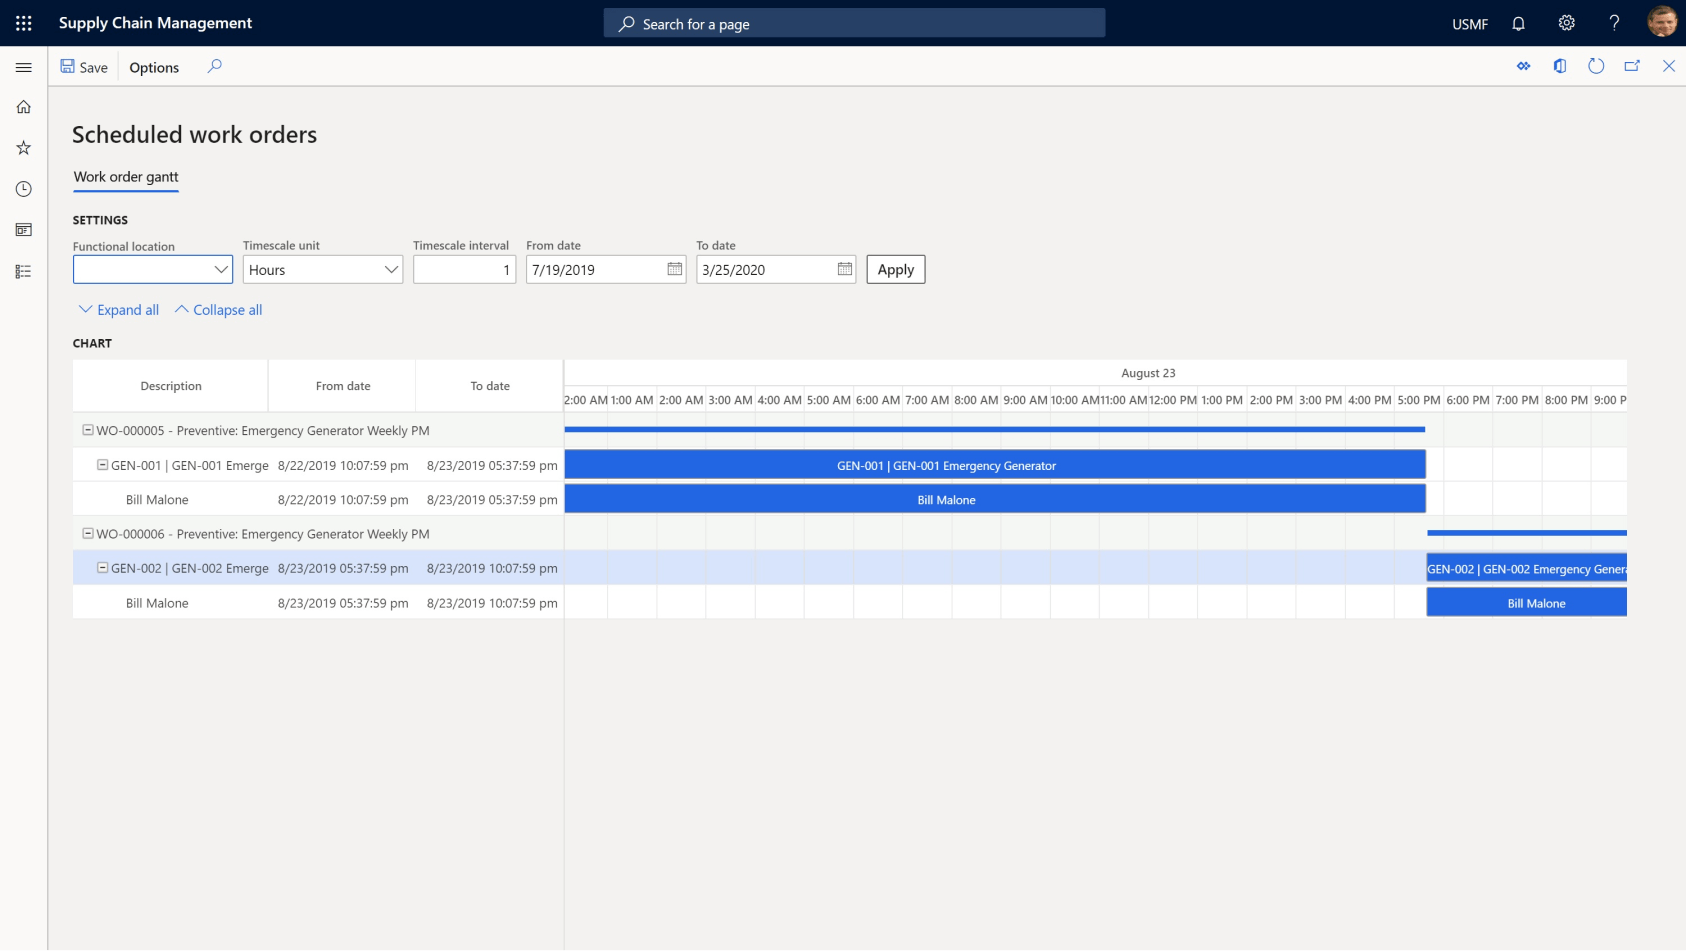Open the Functional location dropdown
Image resolution: width=1686 pixels, height=951 pixels.
[221, 270]
